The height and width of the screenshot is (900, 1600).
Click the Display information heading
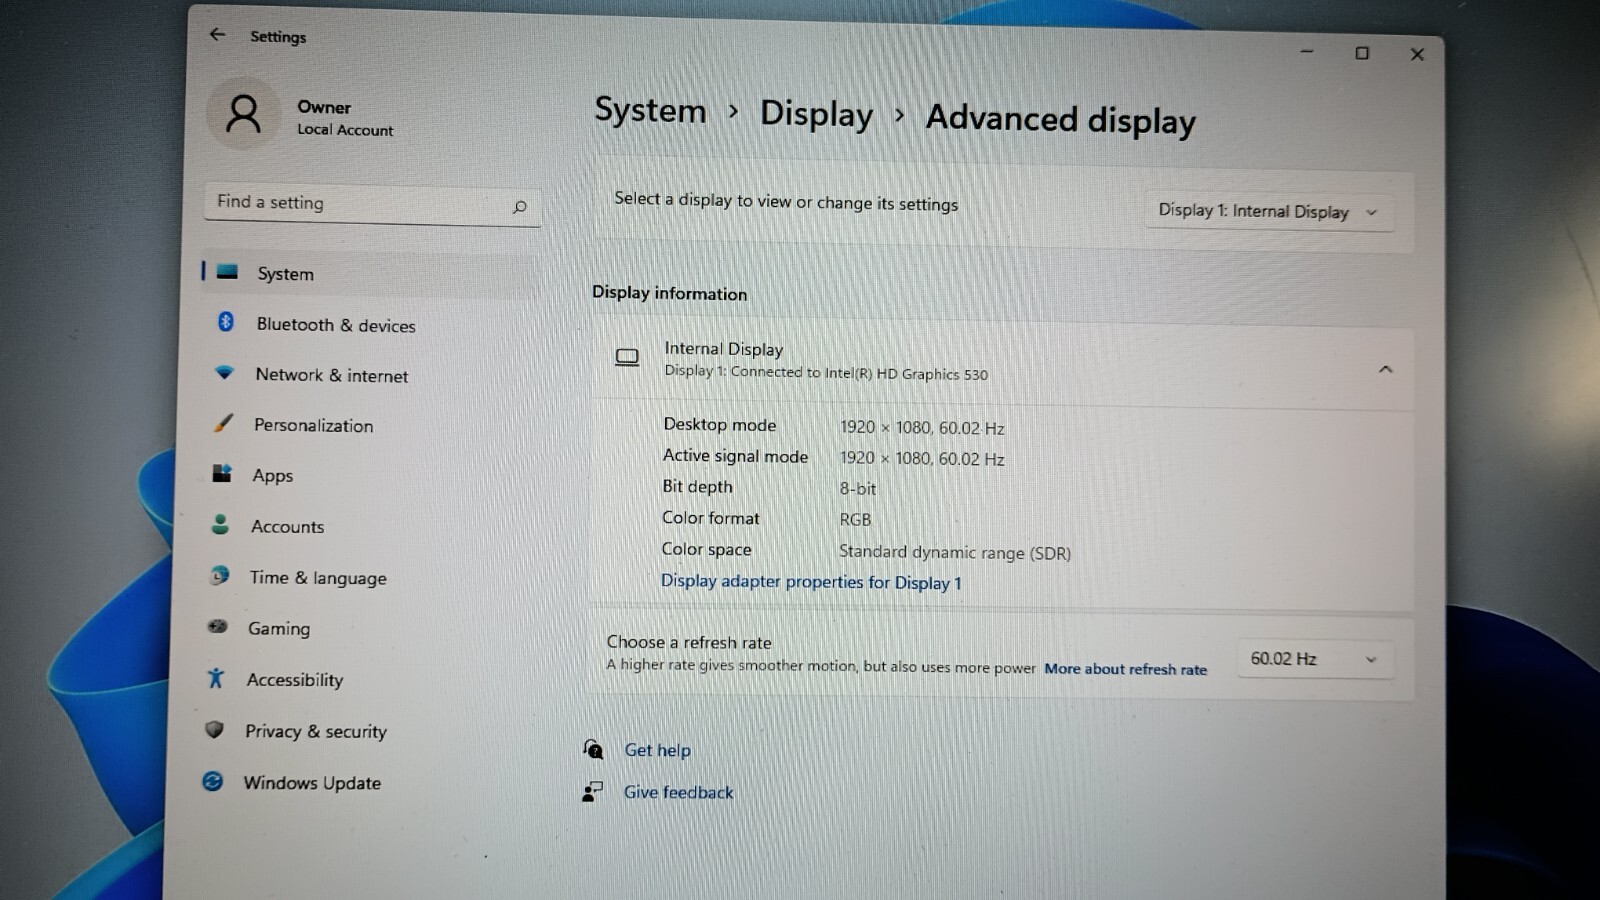(669, 293)
